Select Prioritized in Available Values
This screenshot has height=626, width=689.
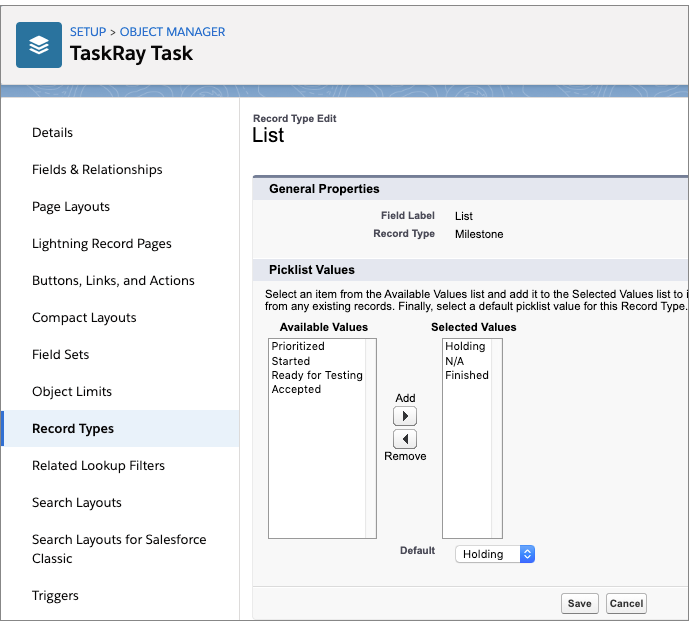click(298, 346)
